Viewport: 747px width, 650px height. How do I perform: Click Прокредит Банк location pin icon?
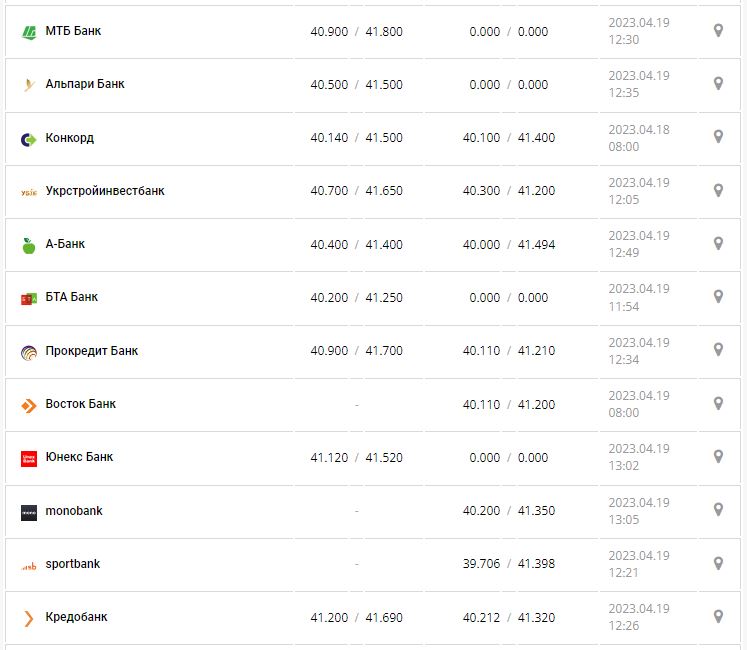click(x=717, y=350)
